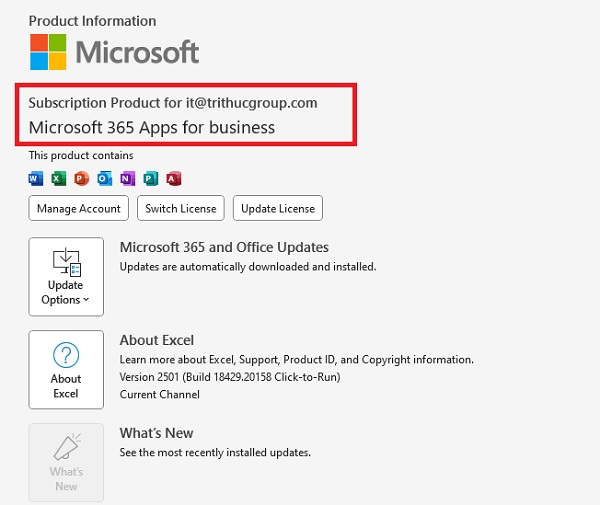Click the Word app icon
Viewport: 600px width, 505px height.
(x=36, y=179)
